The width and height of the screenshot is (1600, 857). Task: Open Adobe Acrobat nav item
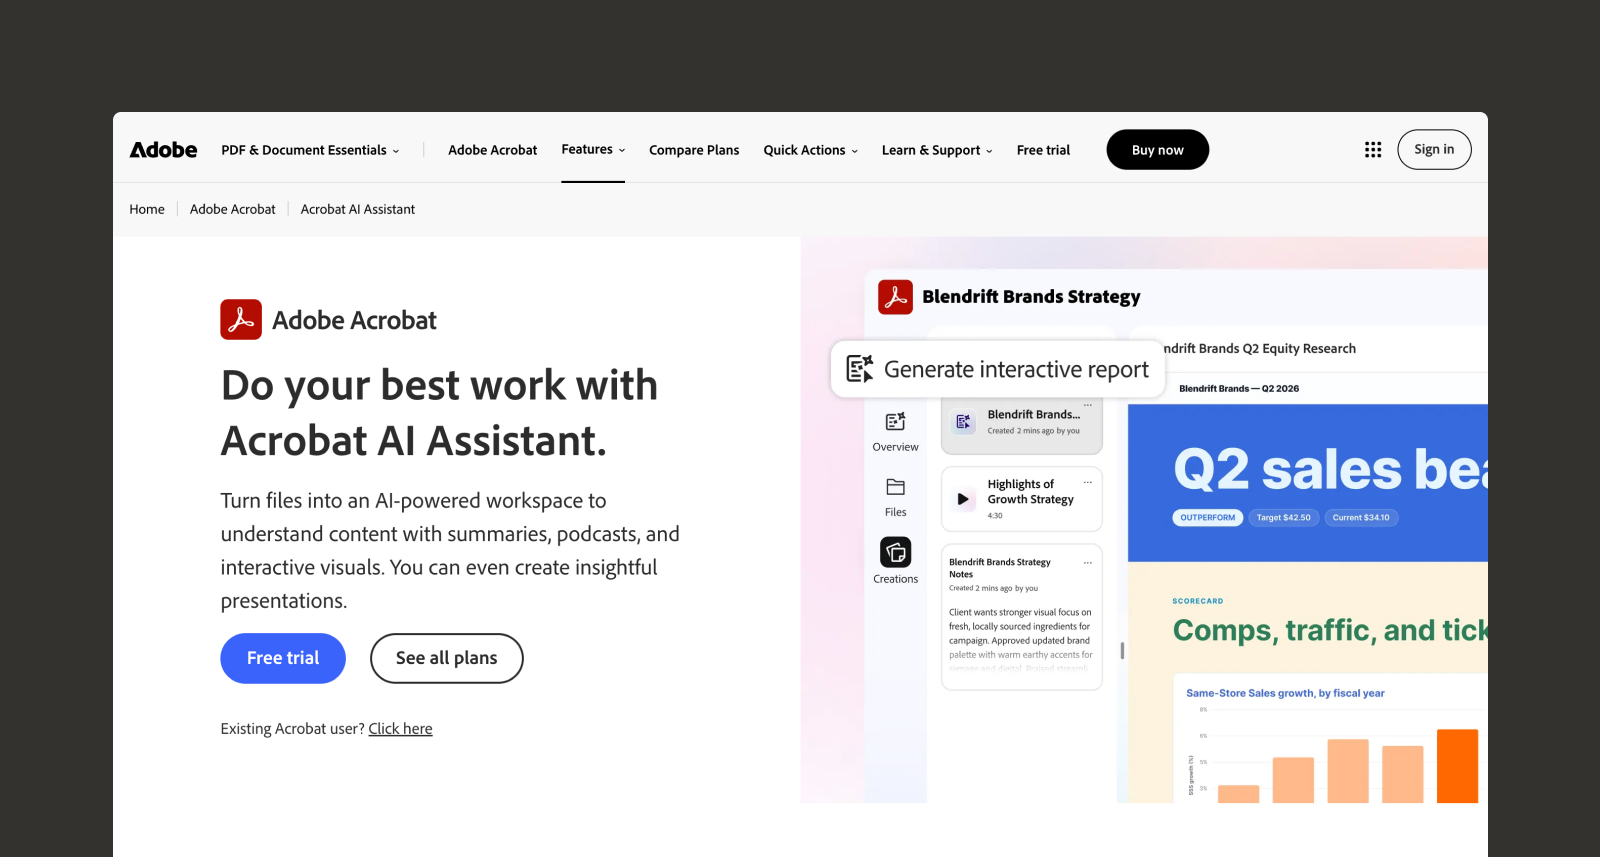click(x=492, y=150)
